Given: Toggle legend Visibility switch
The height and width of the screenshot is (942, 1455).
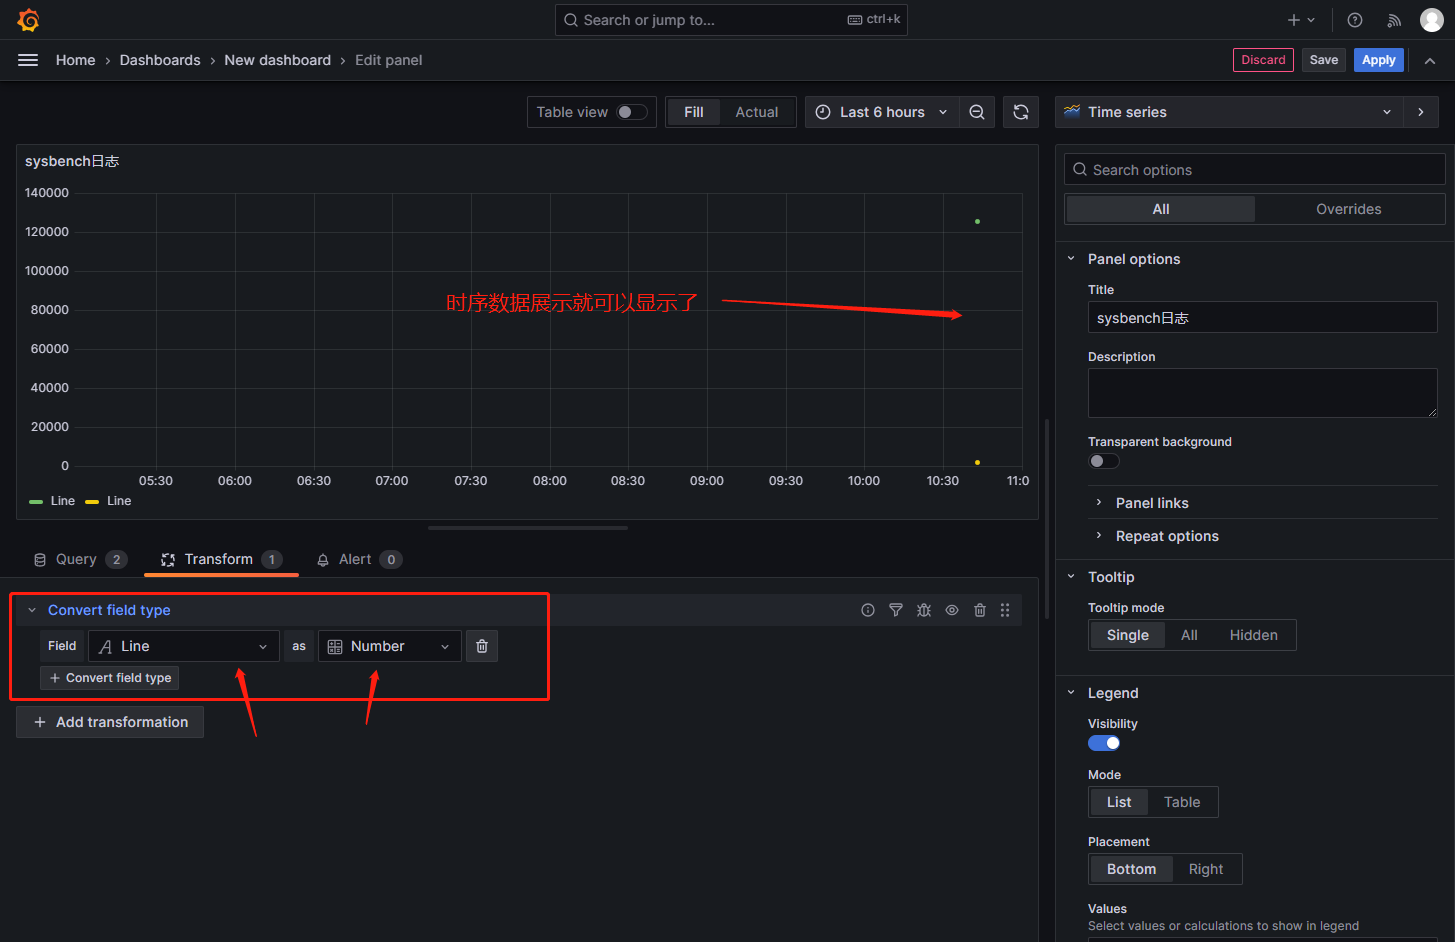Looking at the screenshot, I should point(1104,743).
